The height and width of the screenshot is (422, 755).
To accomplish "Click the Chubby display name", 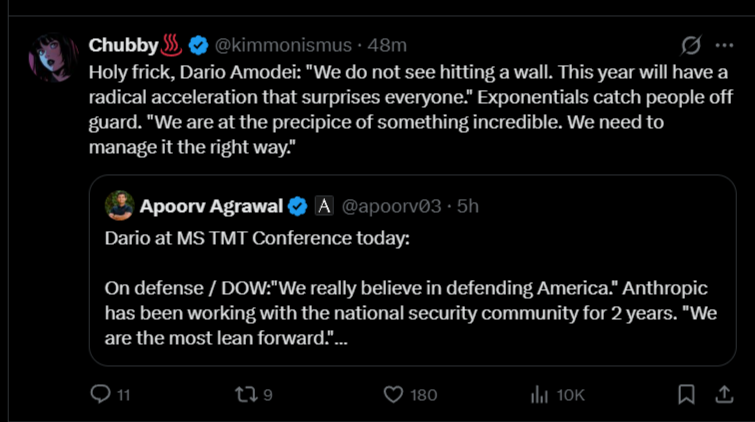I will (123, 45).
